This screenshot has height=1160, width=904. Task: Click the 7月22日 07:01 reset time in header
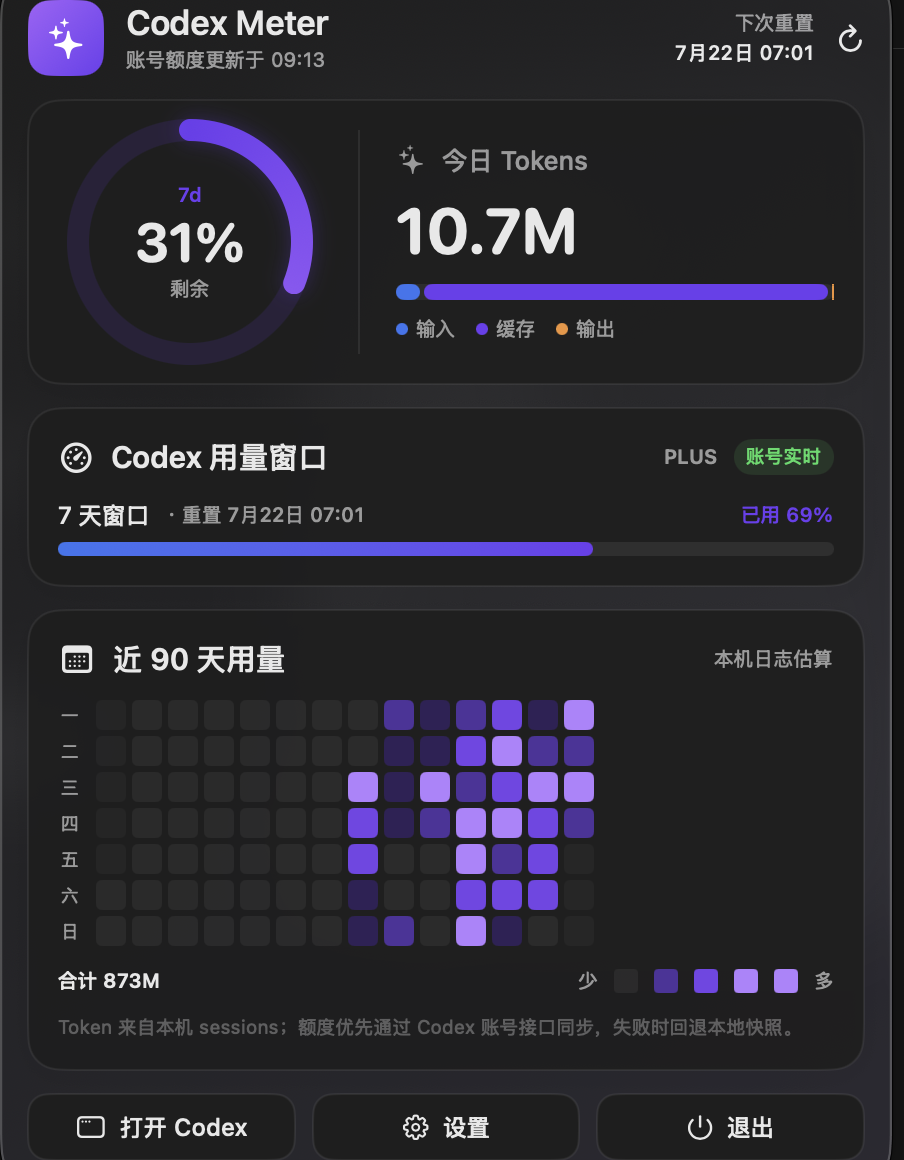click(x=744, y=53)
